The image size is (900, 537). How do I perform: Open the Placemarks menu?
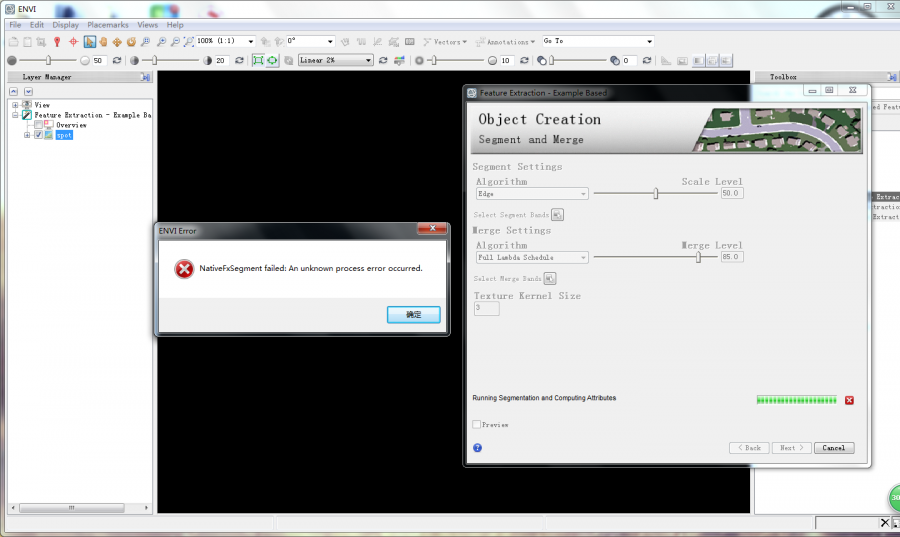click(x=108, y=25)
